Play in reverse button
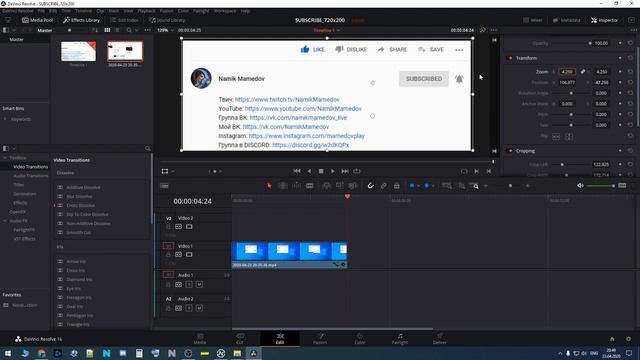Screen dimensions: 640x360 click(x=309, y=171)
